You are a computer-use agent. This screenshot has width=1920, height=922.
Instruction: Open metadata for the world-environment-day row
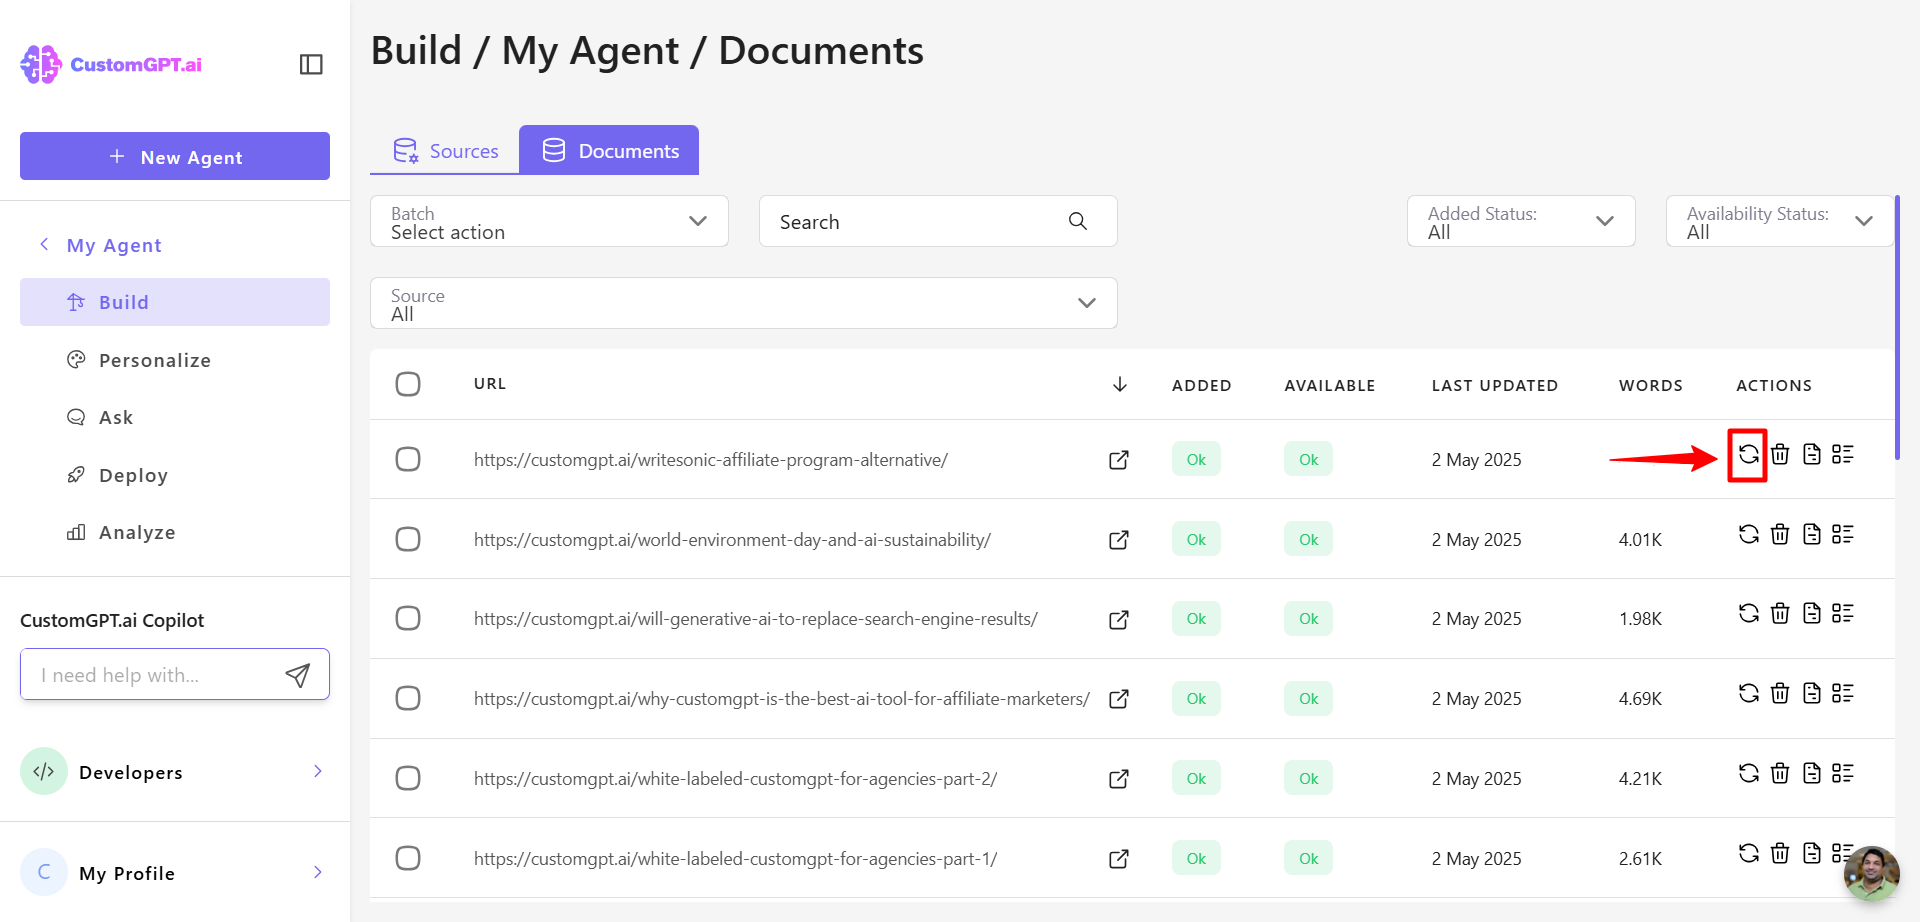click(1843, 534)
